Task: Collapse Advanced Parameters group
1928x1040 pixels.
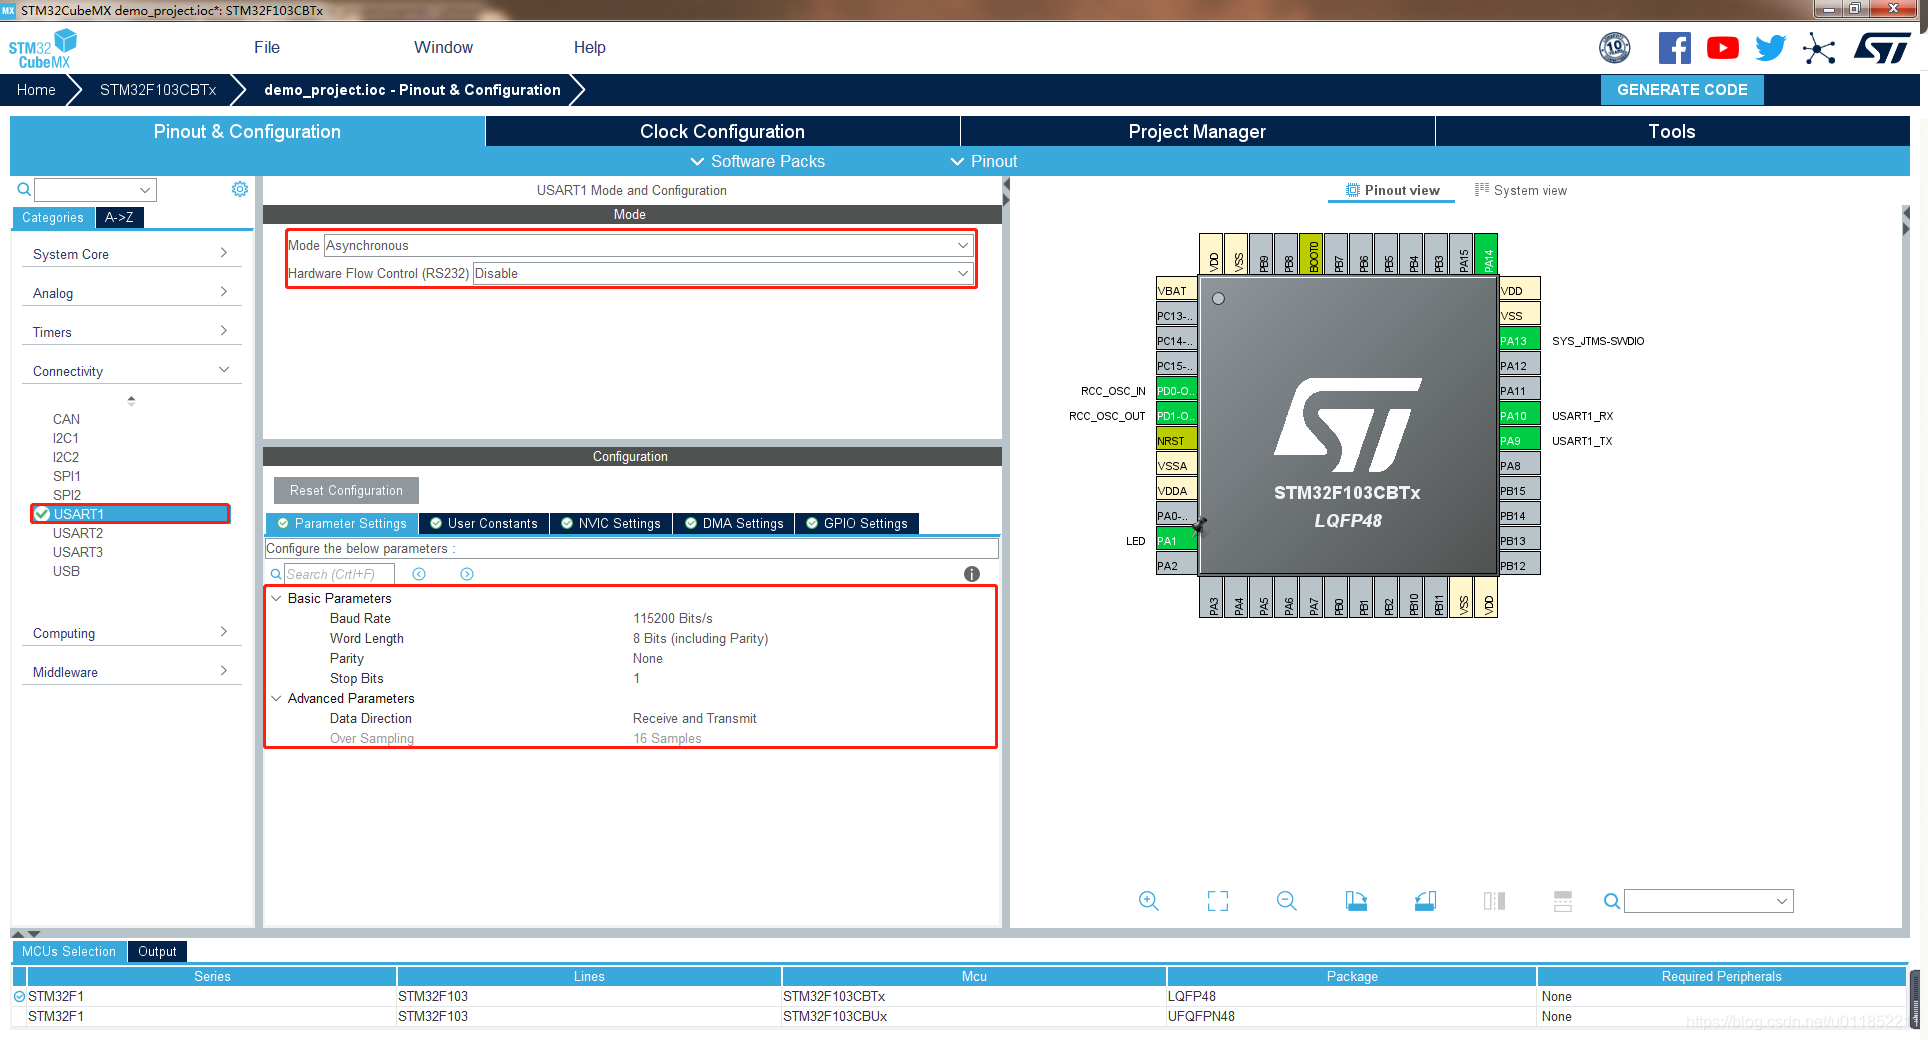Action: pyautogui.click(x=276, y=698)
